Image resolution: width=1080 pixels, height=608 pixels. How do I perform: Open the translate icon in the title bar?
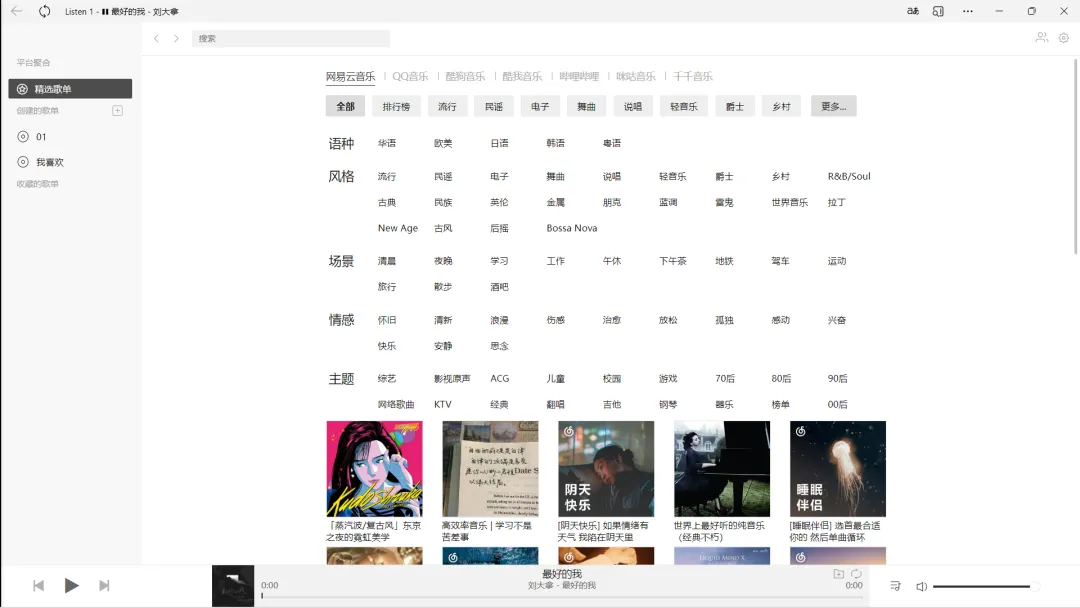tap(913, 11)
